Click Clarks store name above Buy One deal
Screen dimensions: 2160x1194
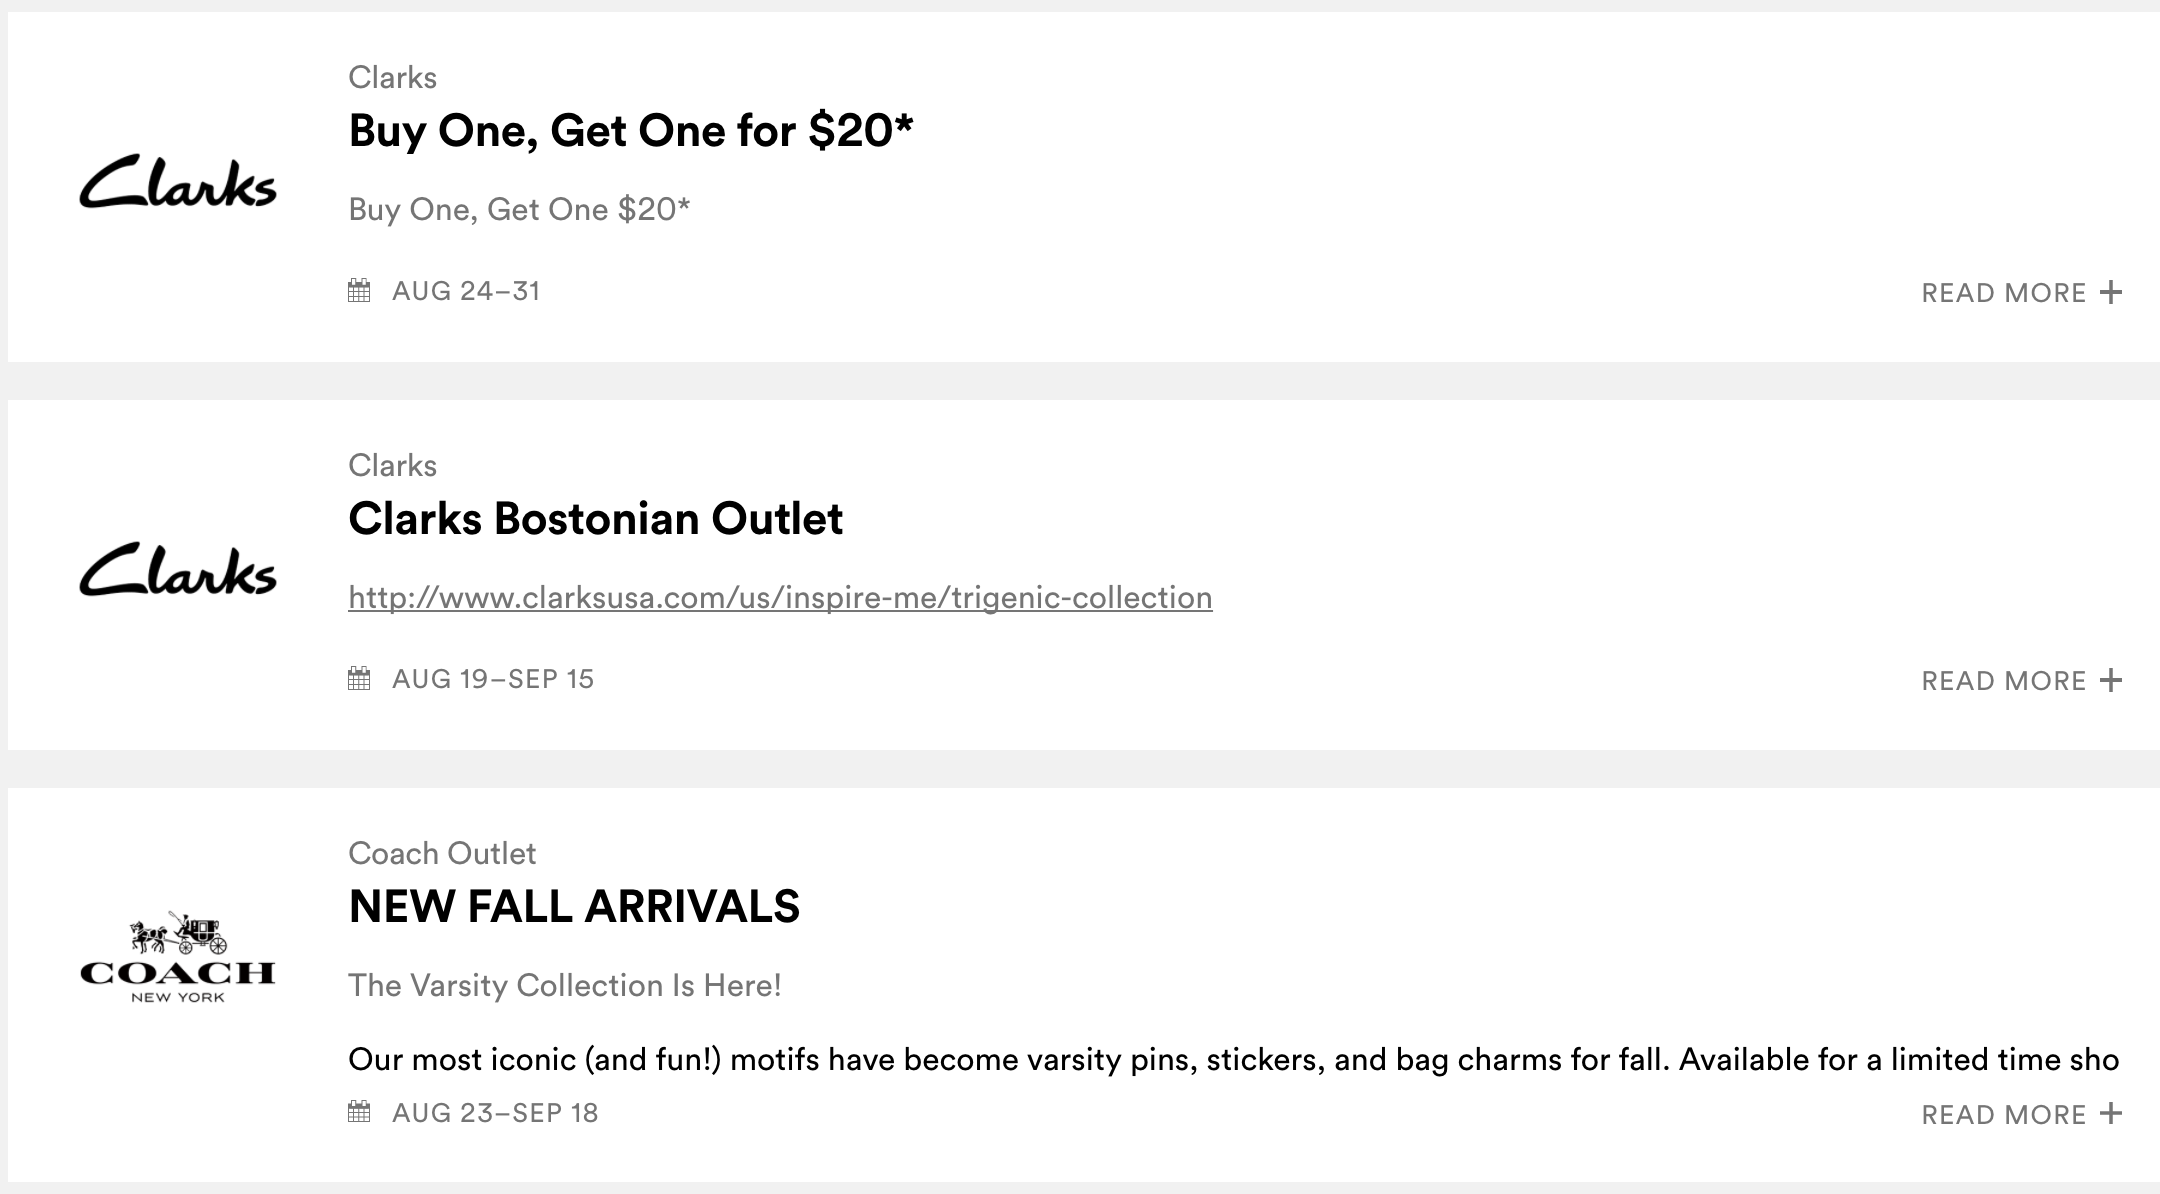coord(392,77)
